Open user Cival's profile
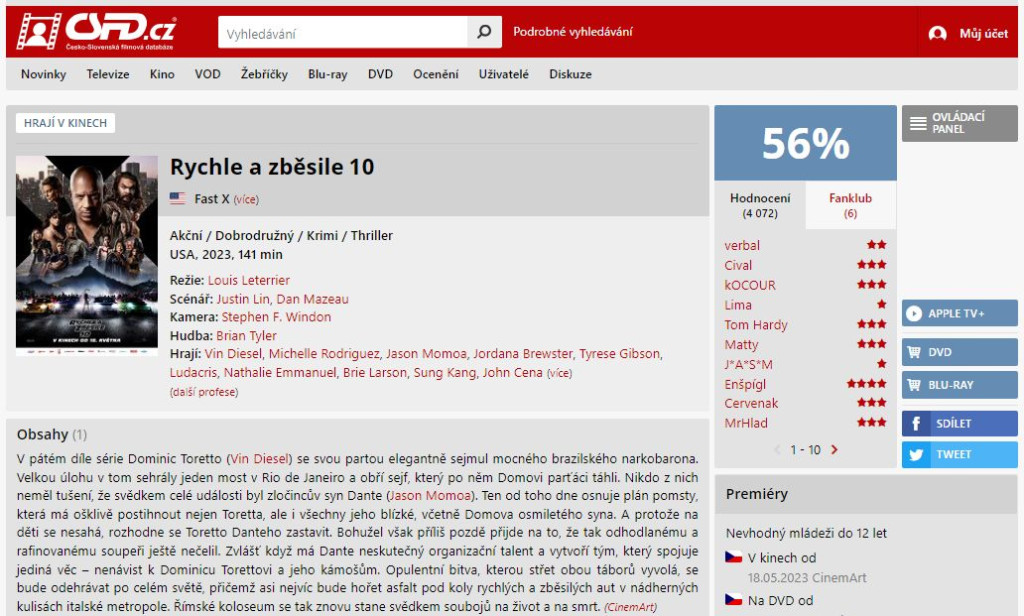Viewport: 1024px width, 616px height. (x=738, y=265)
